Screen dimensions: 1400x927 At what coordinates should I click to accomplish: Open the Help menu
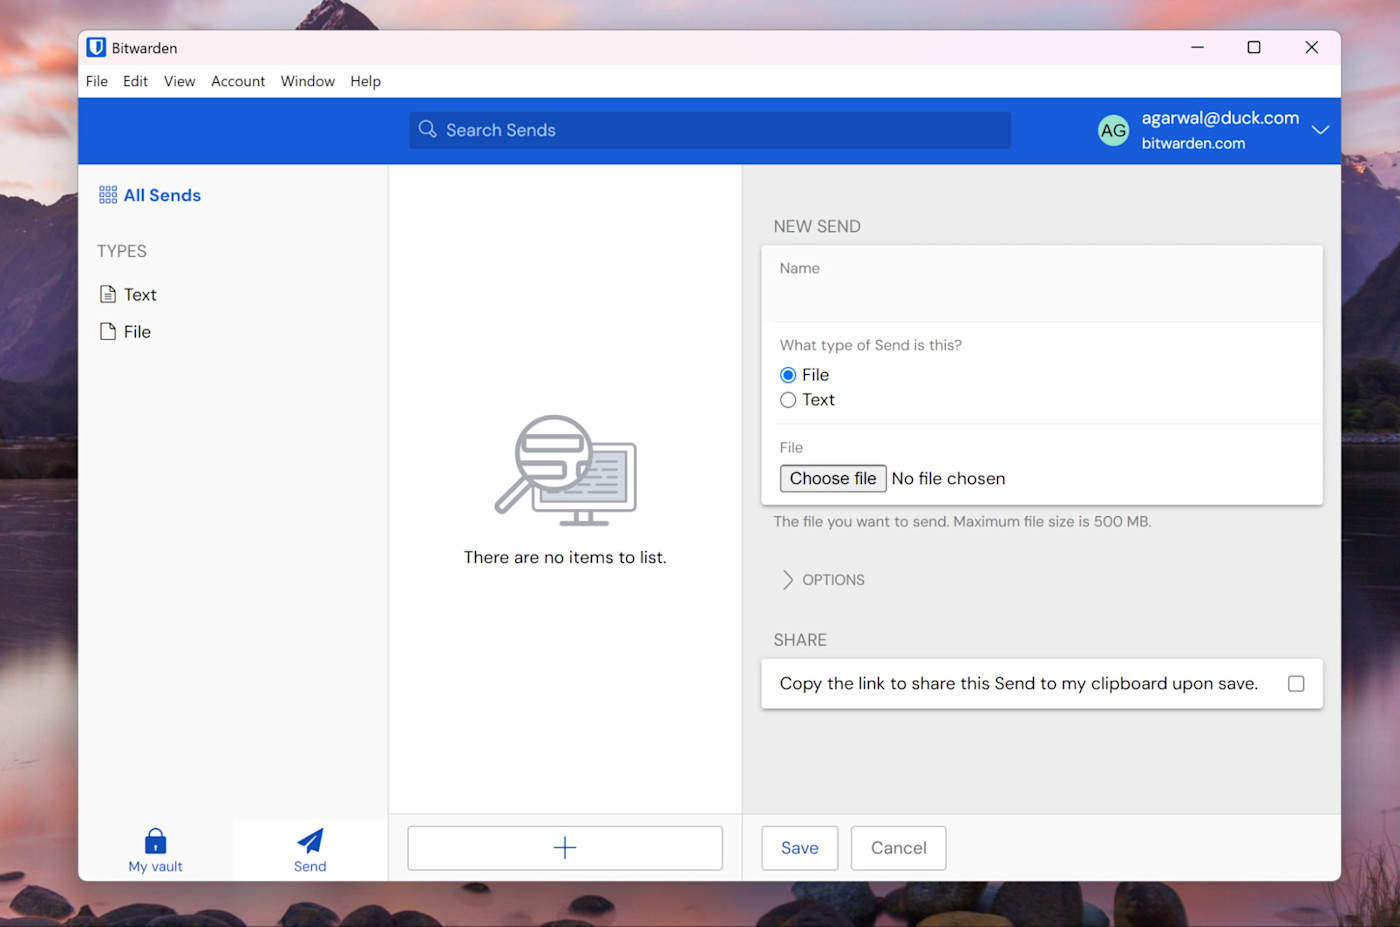point(365,81)
